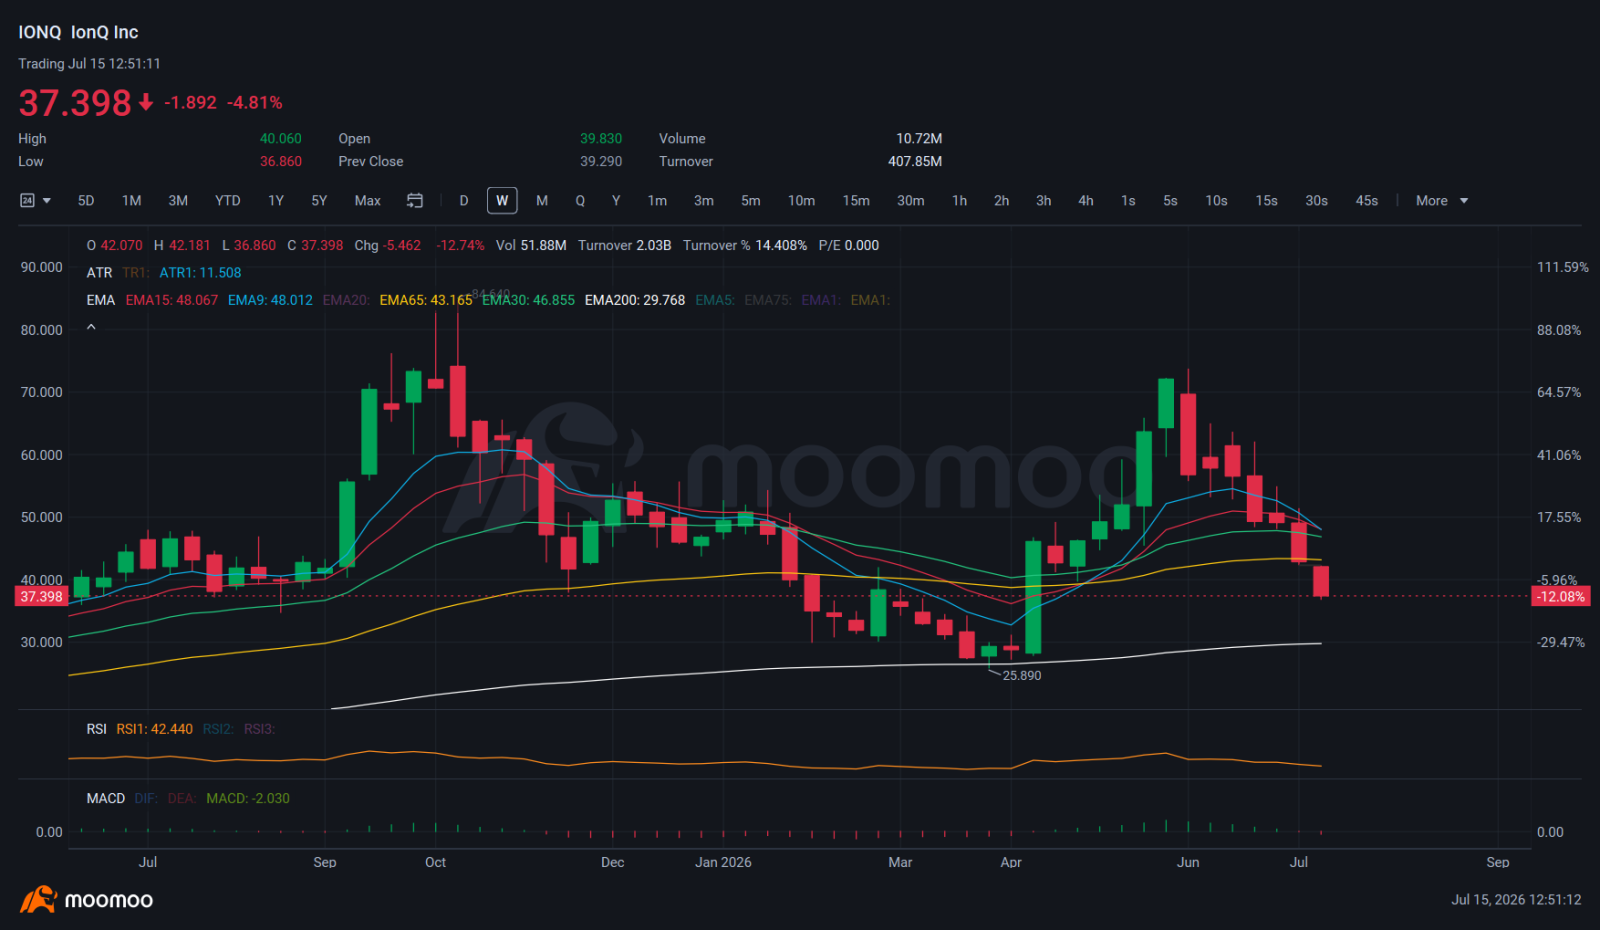Choose the 45s interval
The width and height of the screenshot is (1600, 930).
(x=1366, y=201)
